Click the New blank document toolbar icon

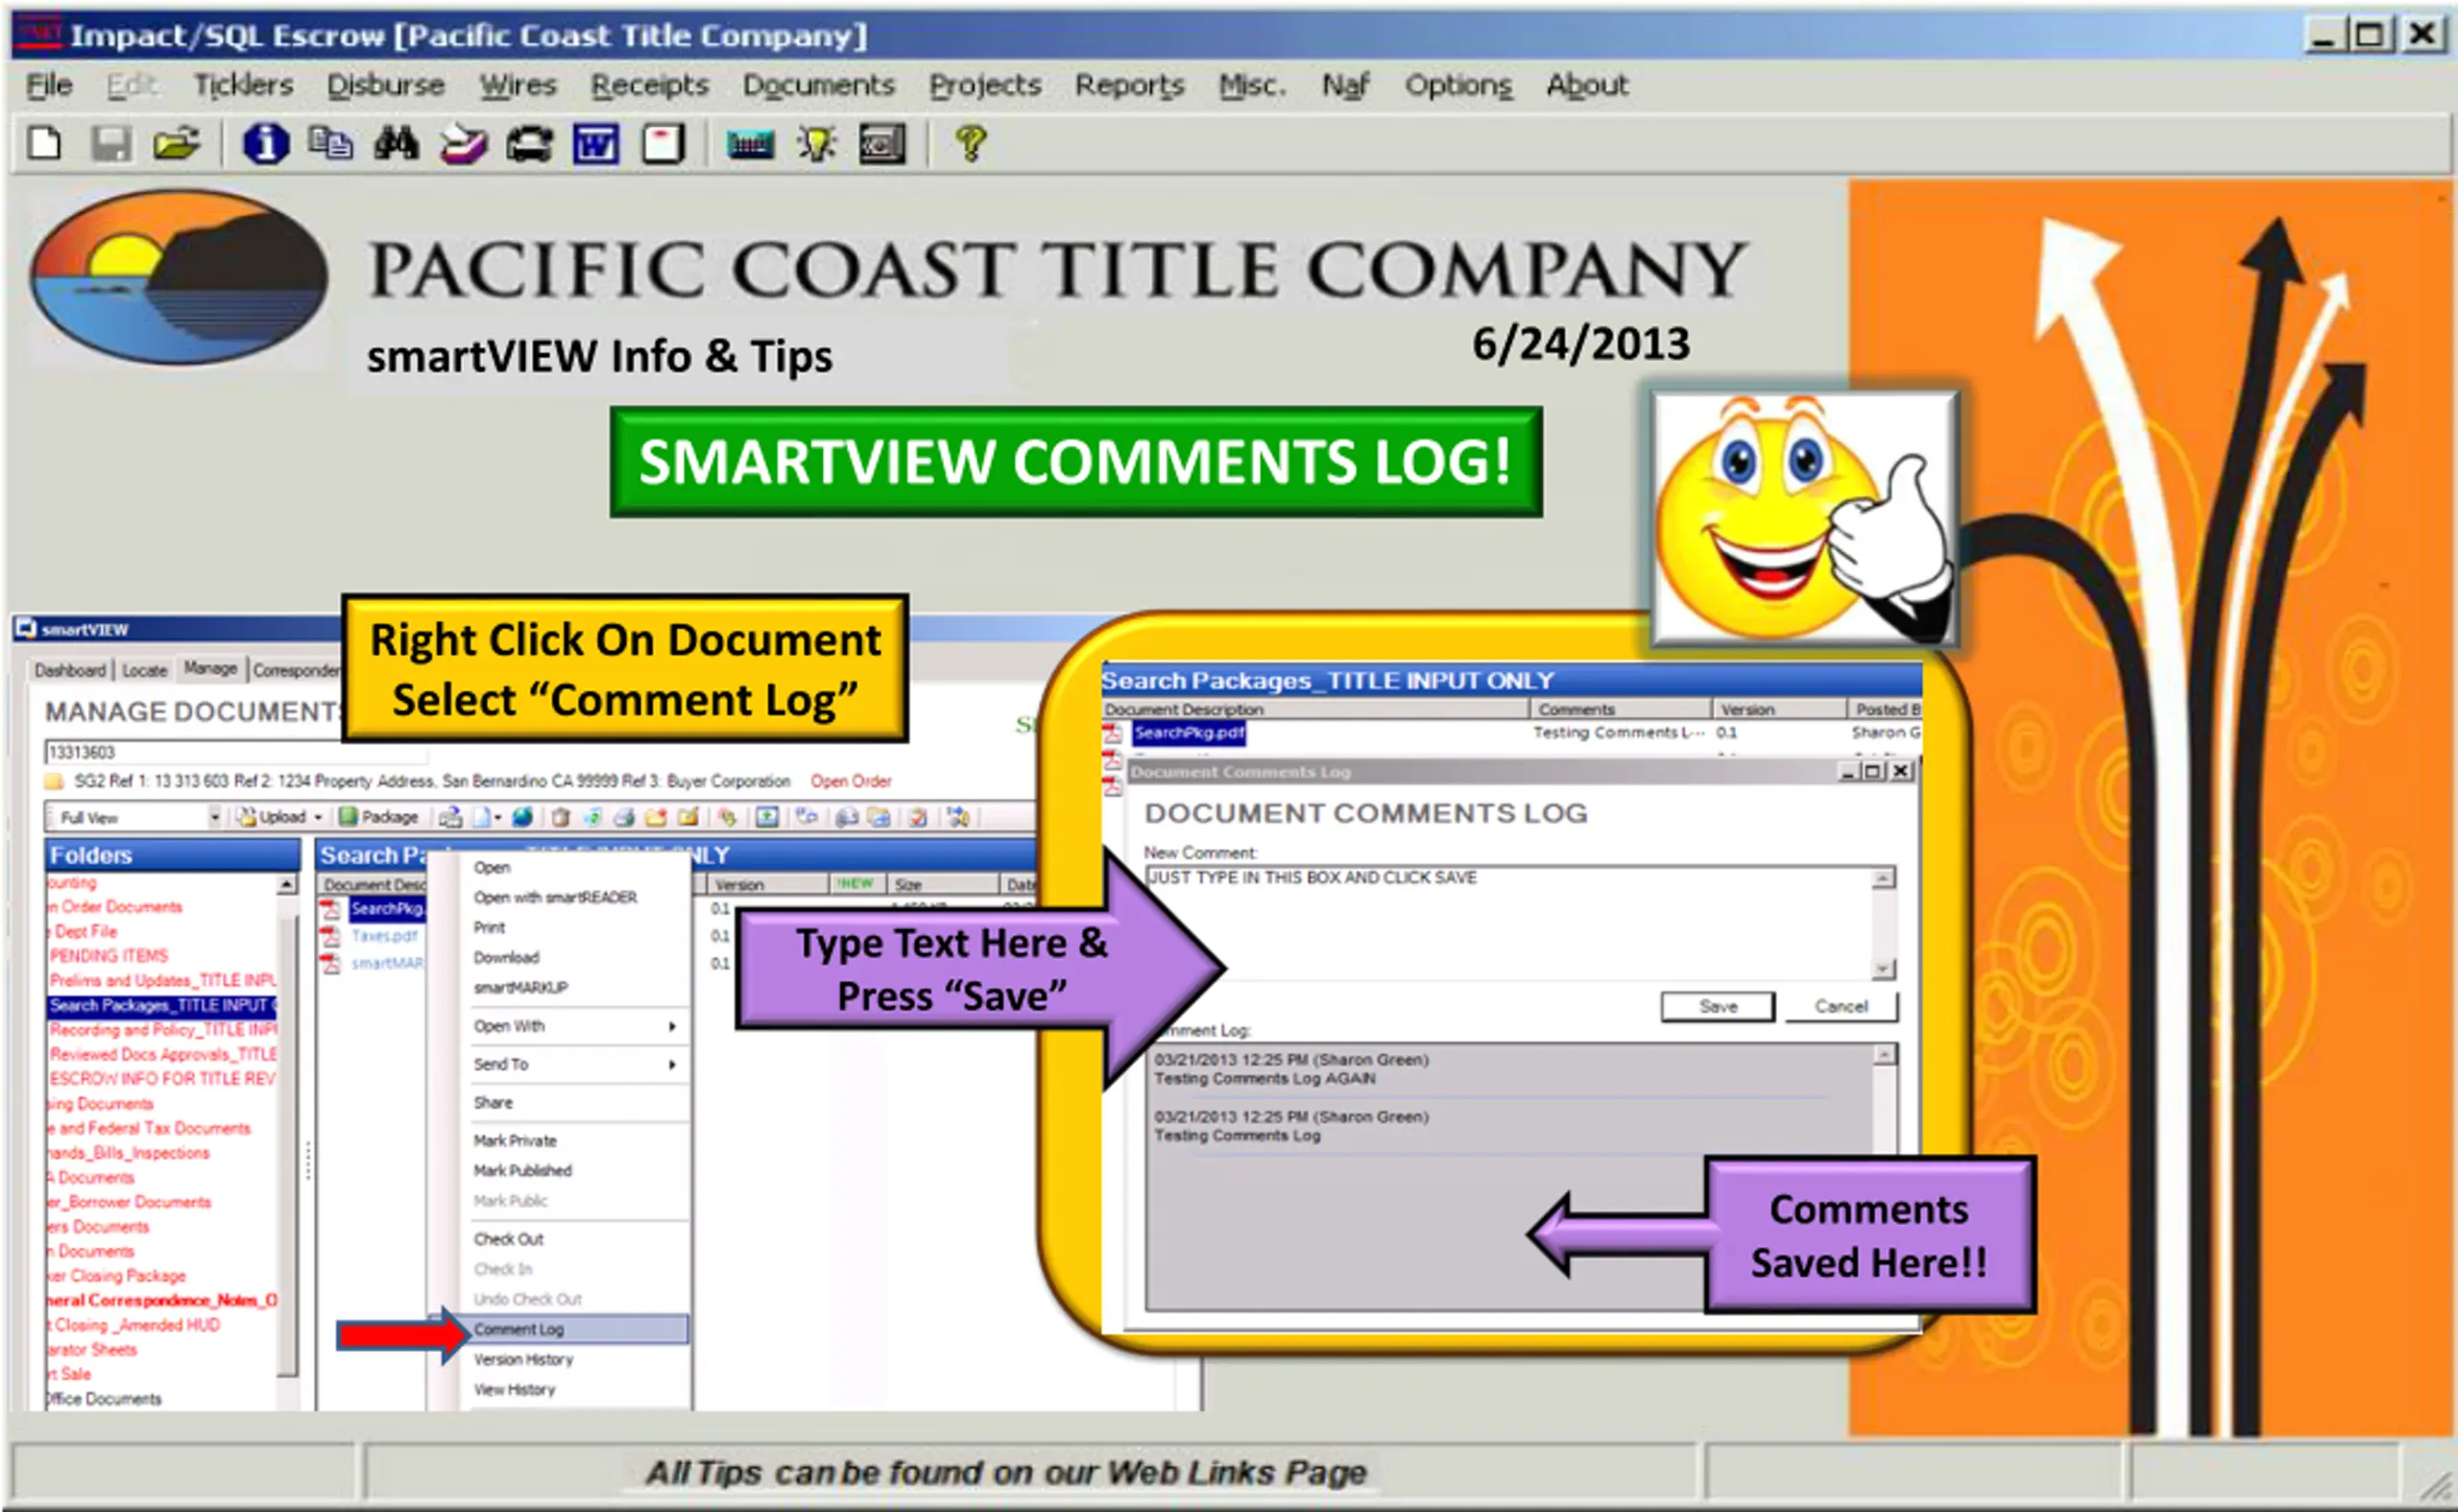click(45, 144)
